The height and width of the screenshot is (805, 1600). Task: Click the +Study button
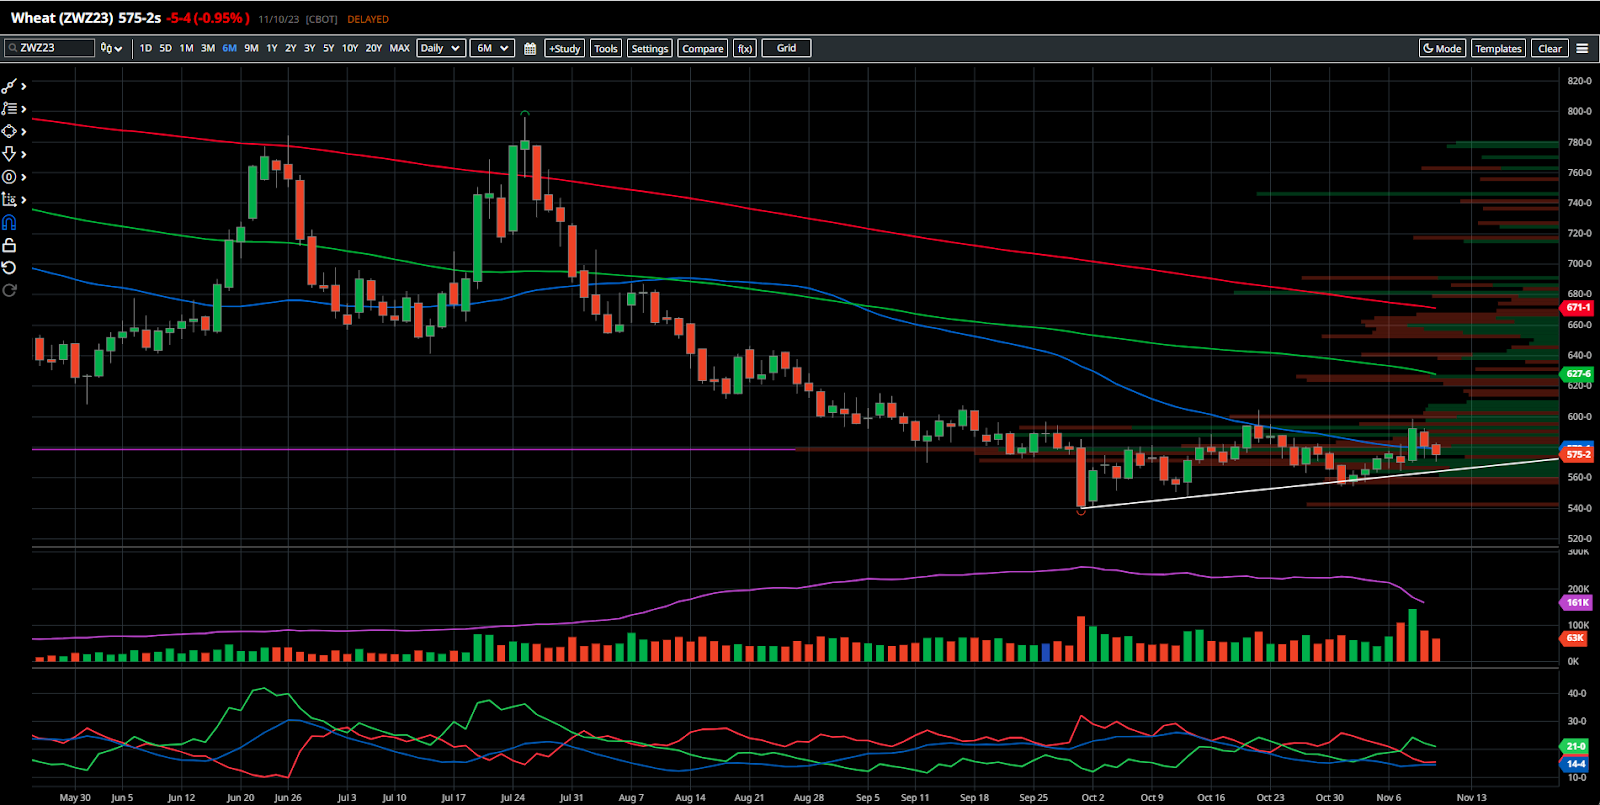pos(564,48)
